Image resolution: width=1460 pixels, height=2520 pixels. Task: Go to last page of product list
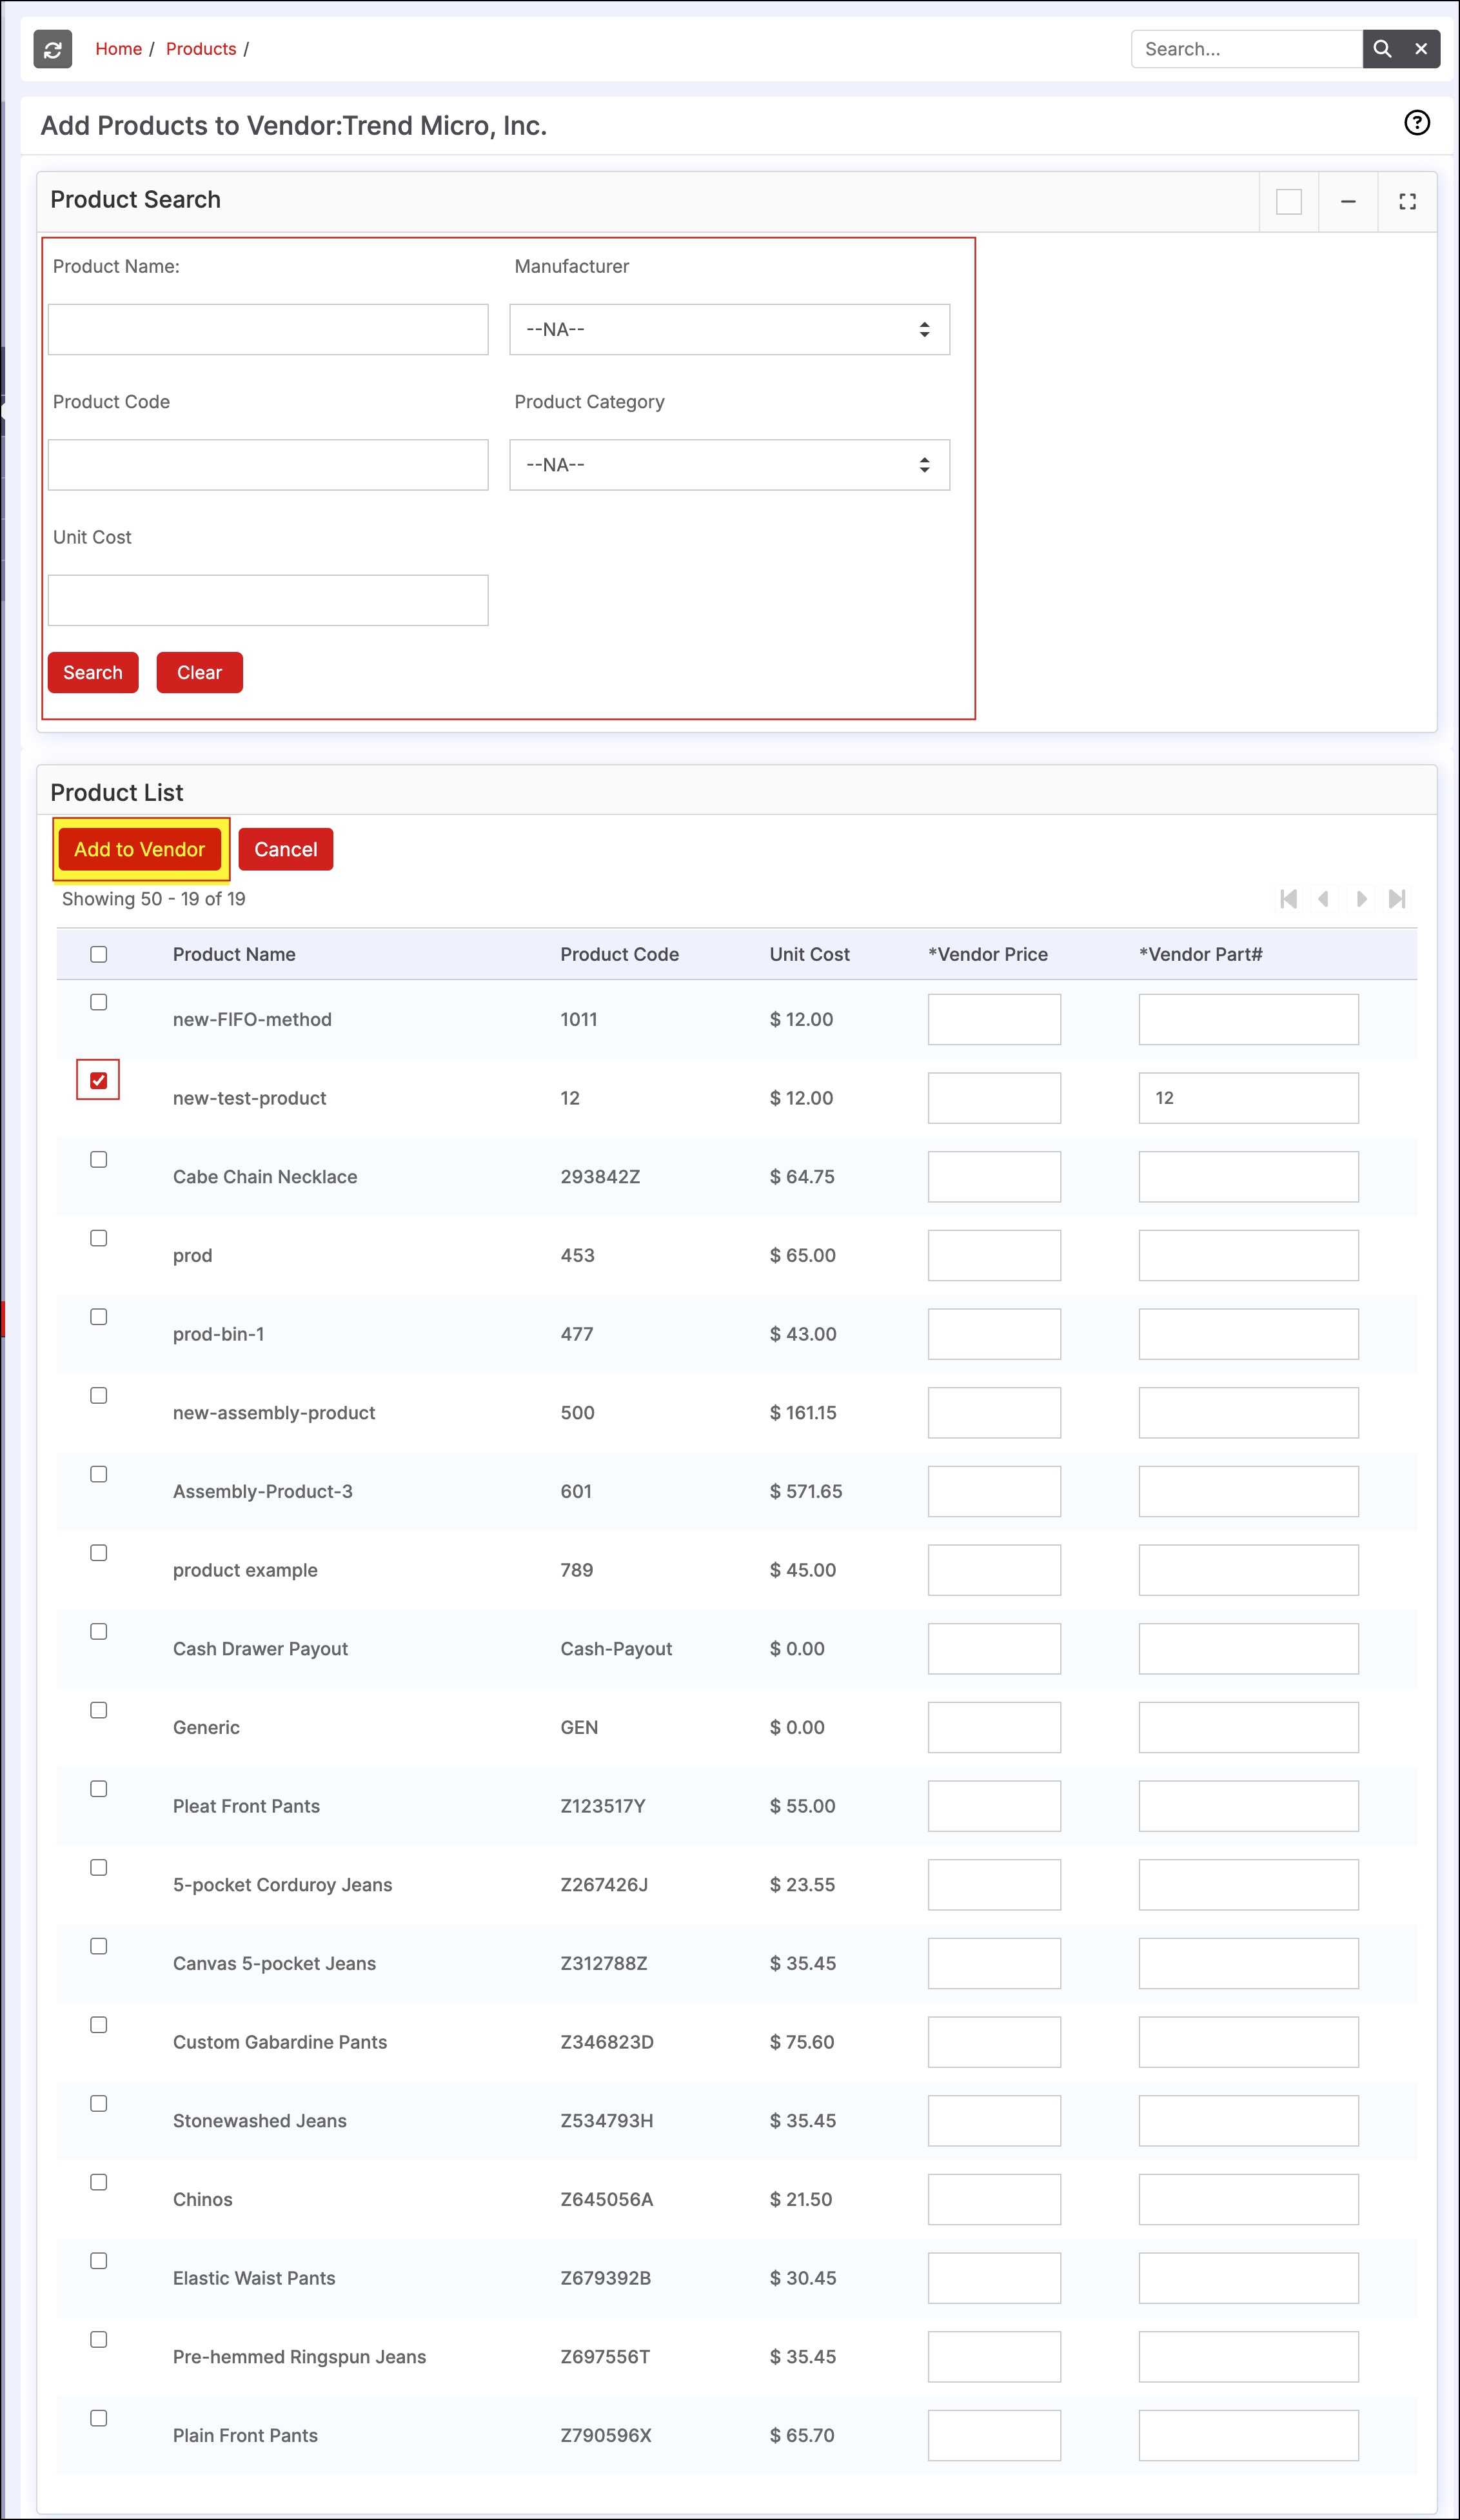pos(1397,899)
